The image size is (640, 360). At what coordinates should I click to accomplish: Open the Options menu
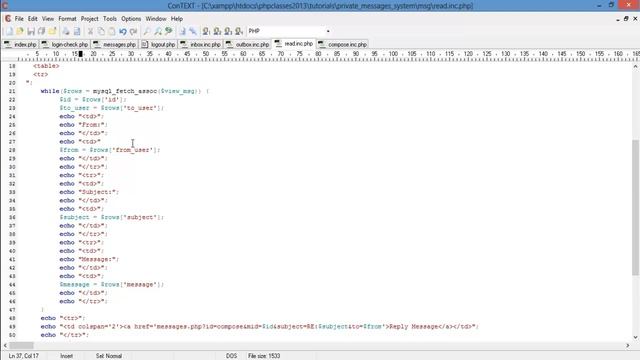(x=131, y=19)
